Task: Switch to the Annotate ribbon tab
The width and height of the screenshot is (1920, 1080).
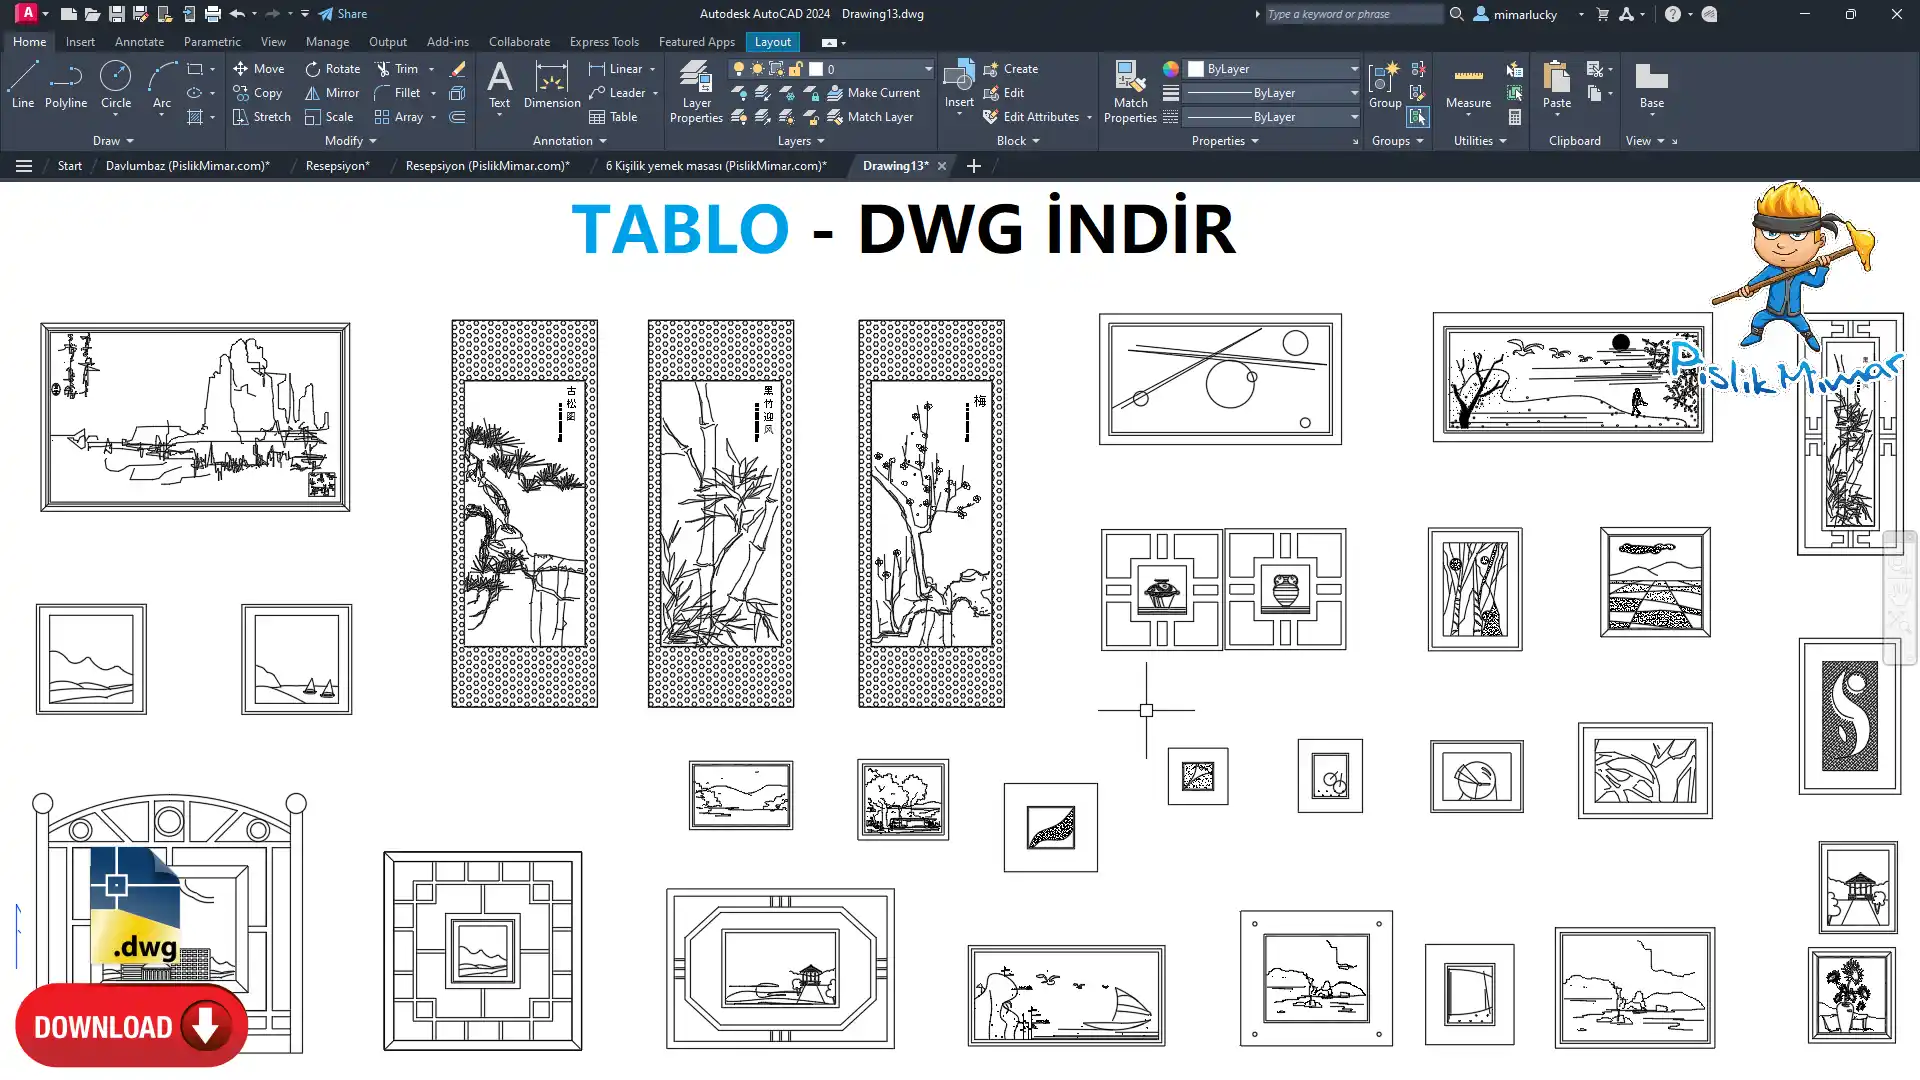Action: (x=139, y=42)
